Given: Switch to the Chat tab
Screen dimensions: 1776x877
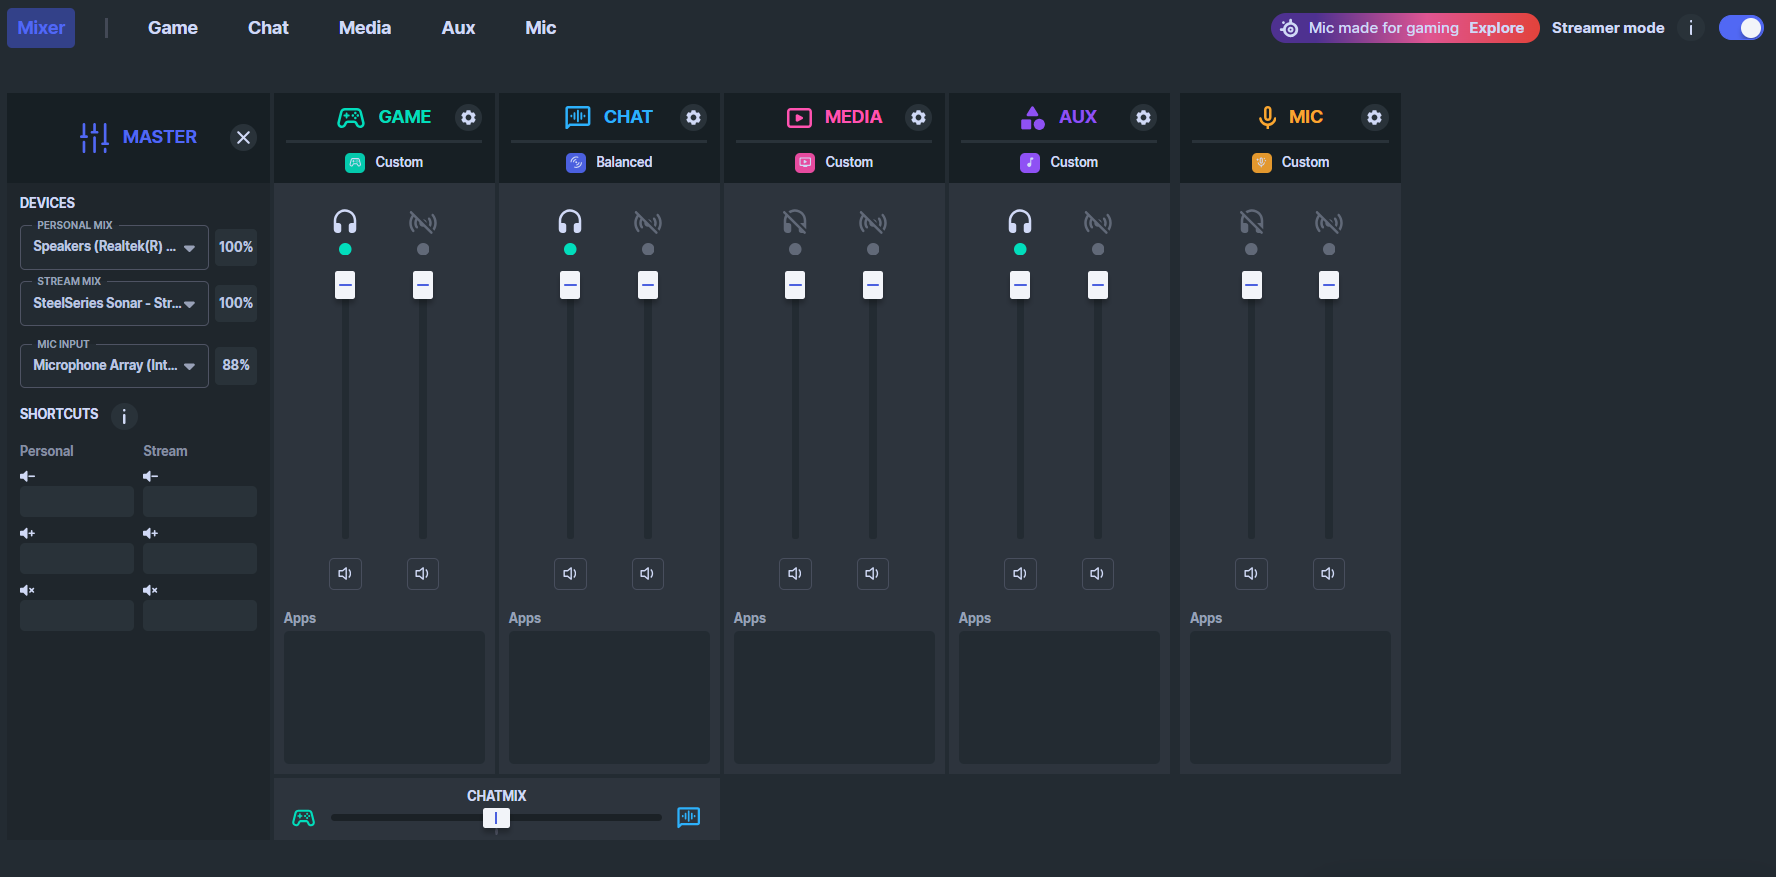Looking at the screenshot, I should [268, 28].
